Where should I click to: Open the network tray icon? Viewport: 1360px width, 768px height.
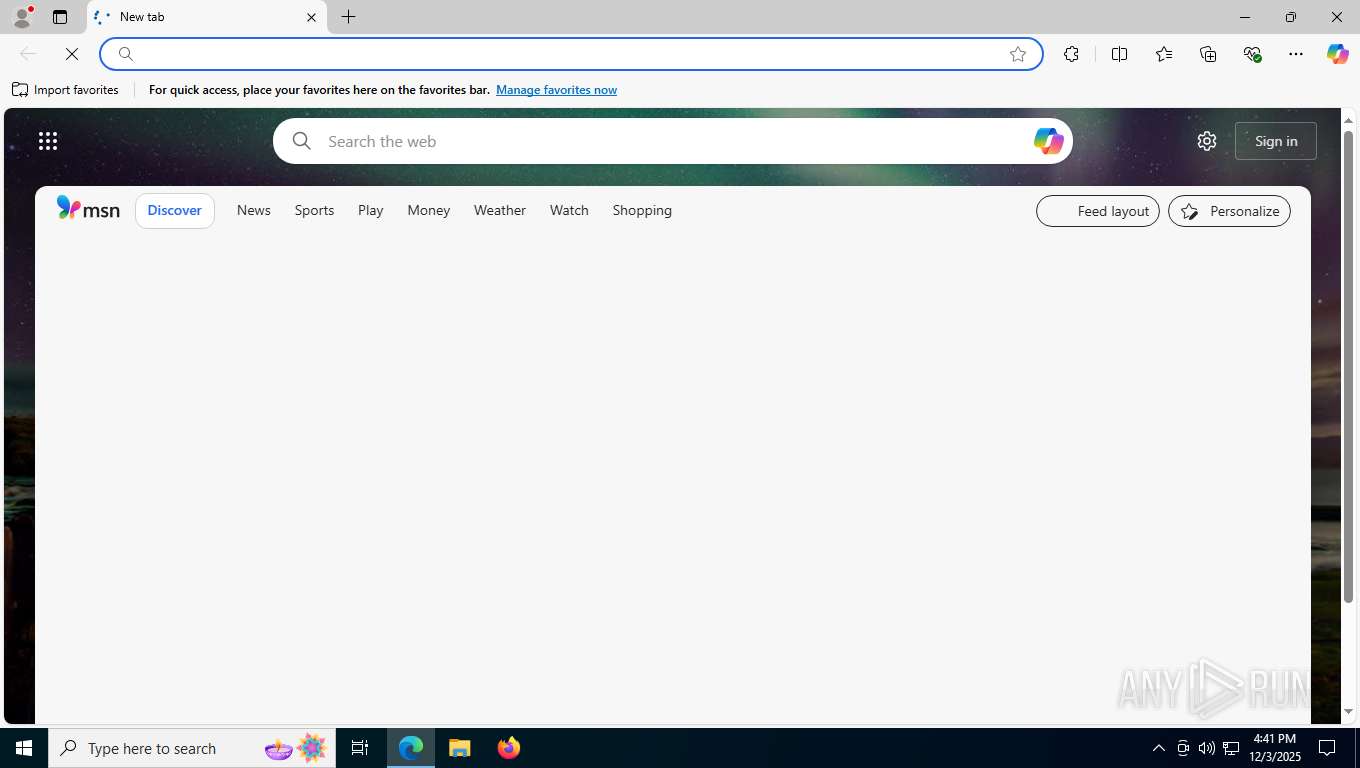click(1231, 748)
